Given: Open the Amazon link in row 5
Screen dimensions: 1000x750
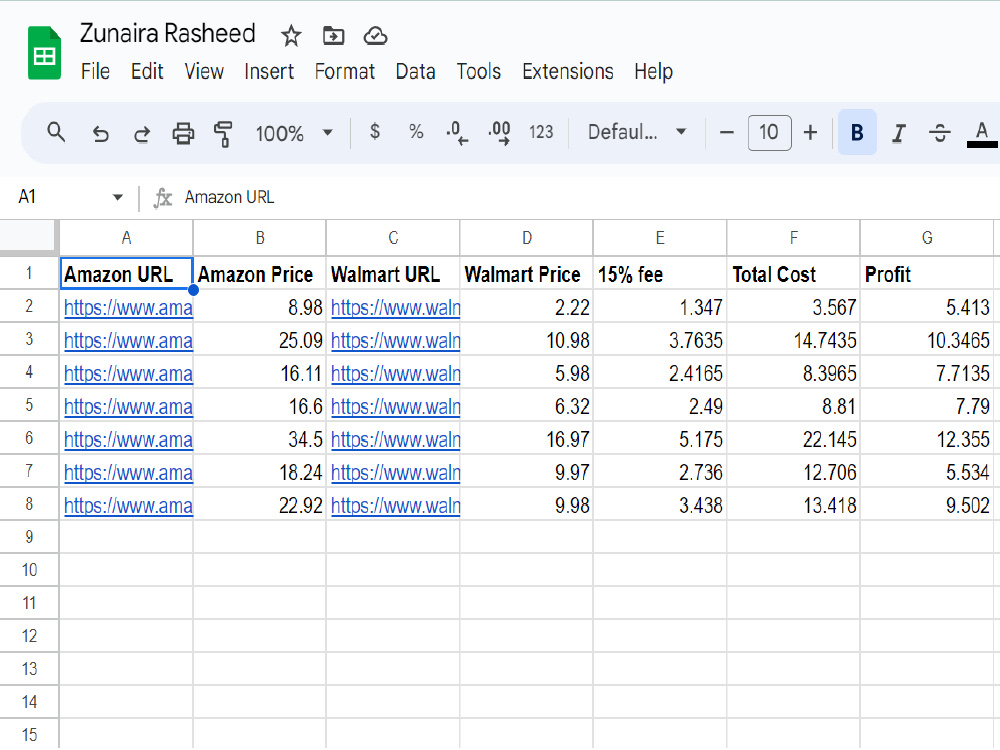Looking at the screenshot, I should (x=128, y=406).
